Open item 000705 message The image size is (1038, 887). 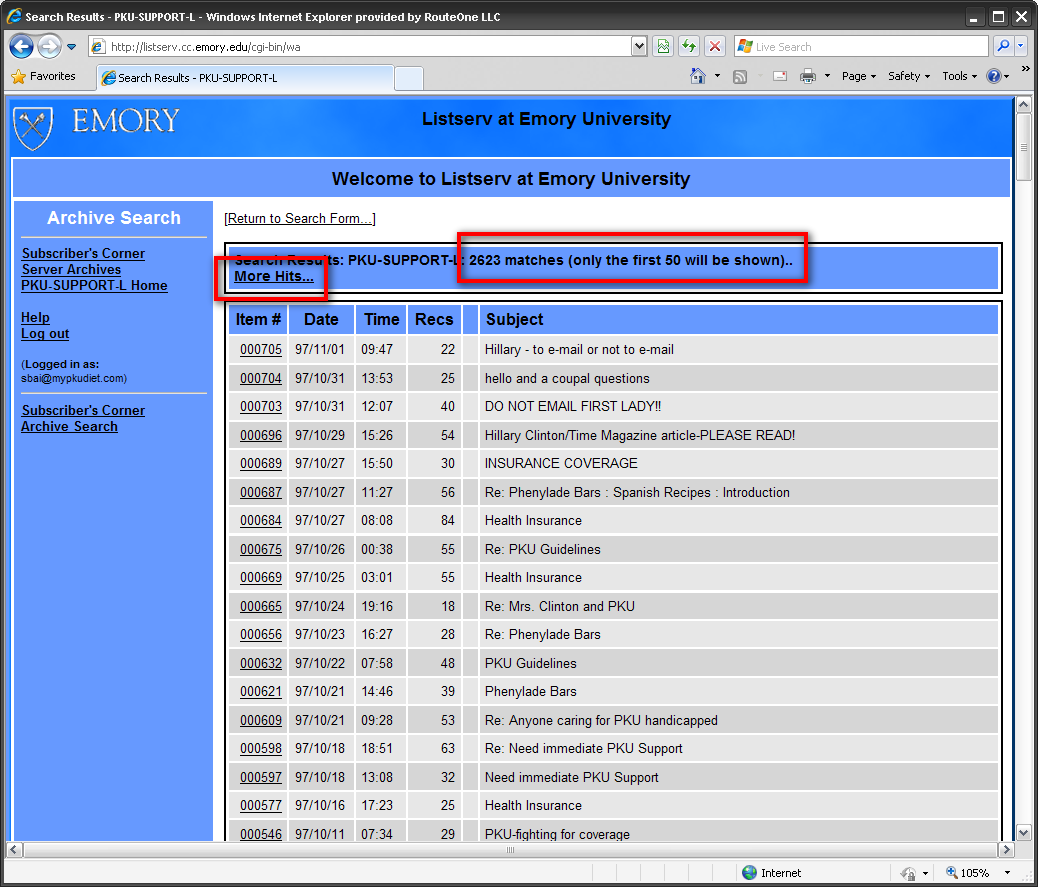click(261, 350)
